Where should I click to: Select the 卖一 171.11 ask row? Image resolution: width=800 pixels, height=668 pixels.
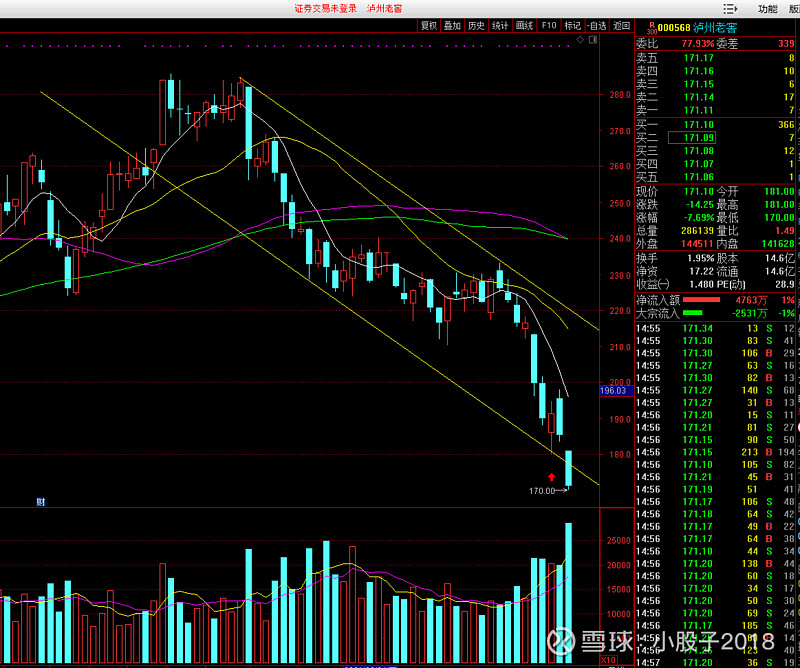pyautogui.click(x=715, y=110)
